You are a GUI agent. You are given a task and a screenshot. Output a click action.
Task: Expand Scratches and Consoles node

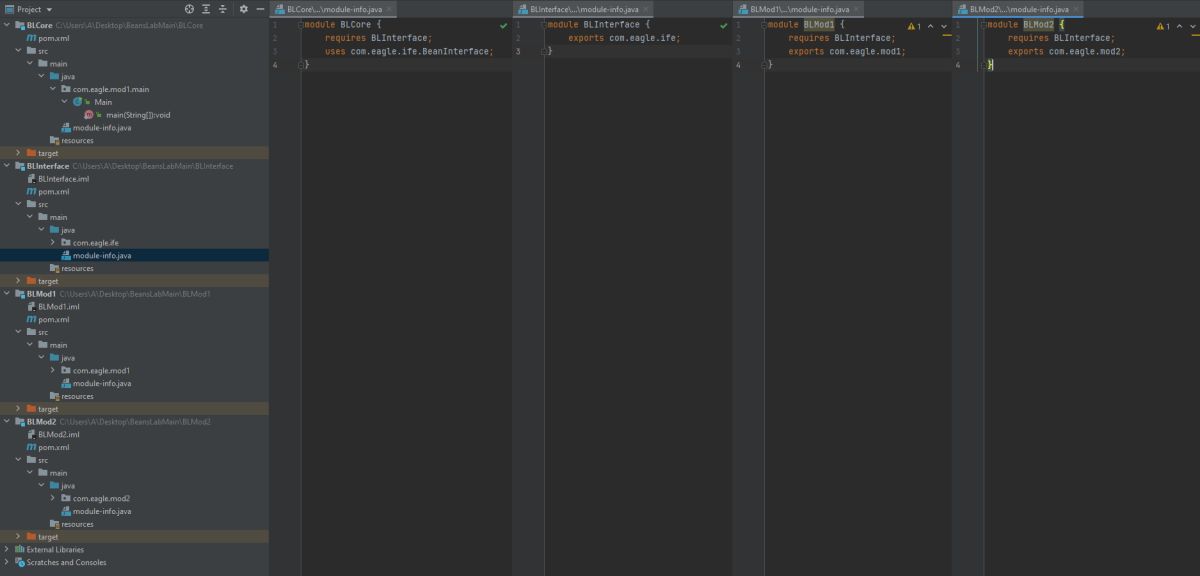point(7,563)
